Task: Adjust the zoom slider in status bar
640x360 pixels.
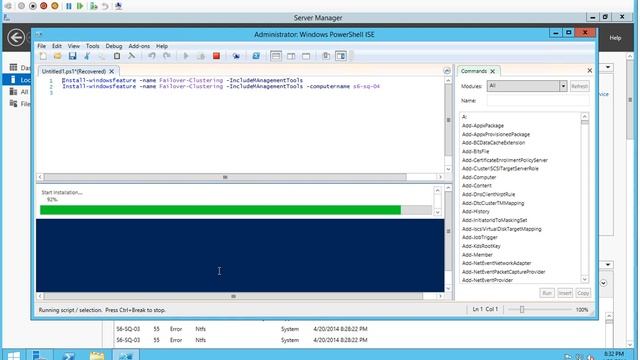Action: coord(522,309)
